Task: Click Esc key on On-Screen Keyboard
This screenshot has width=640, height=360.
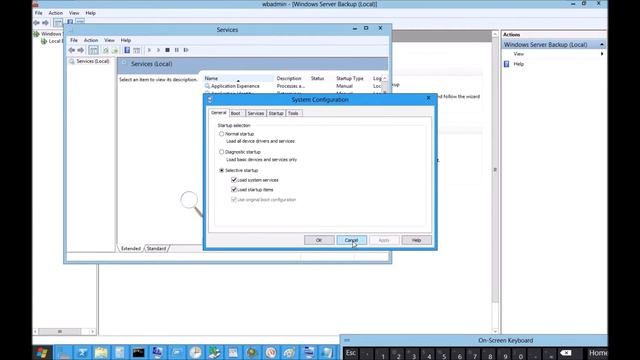Action: tap(351, 353)
